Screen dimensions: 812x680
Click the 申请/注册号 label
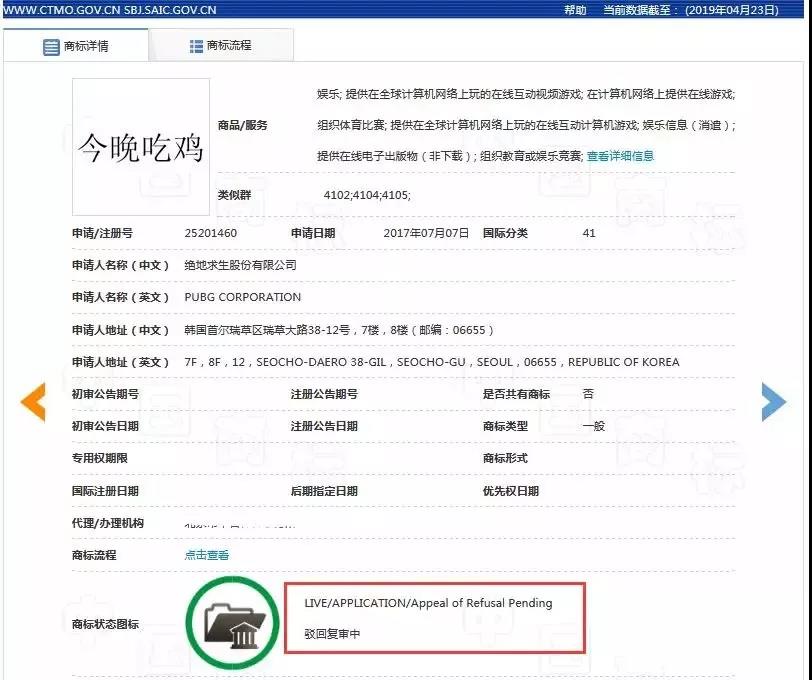point(102,233)
